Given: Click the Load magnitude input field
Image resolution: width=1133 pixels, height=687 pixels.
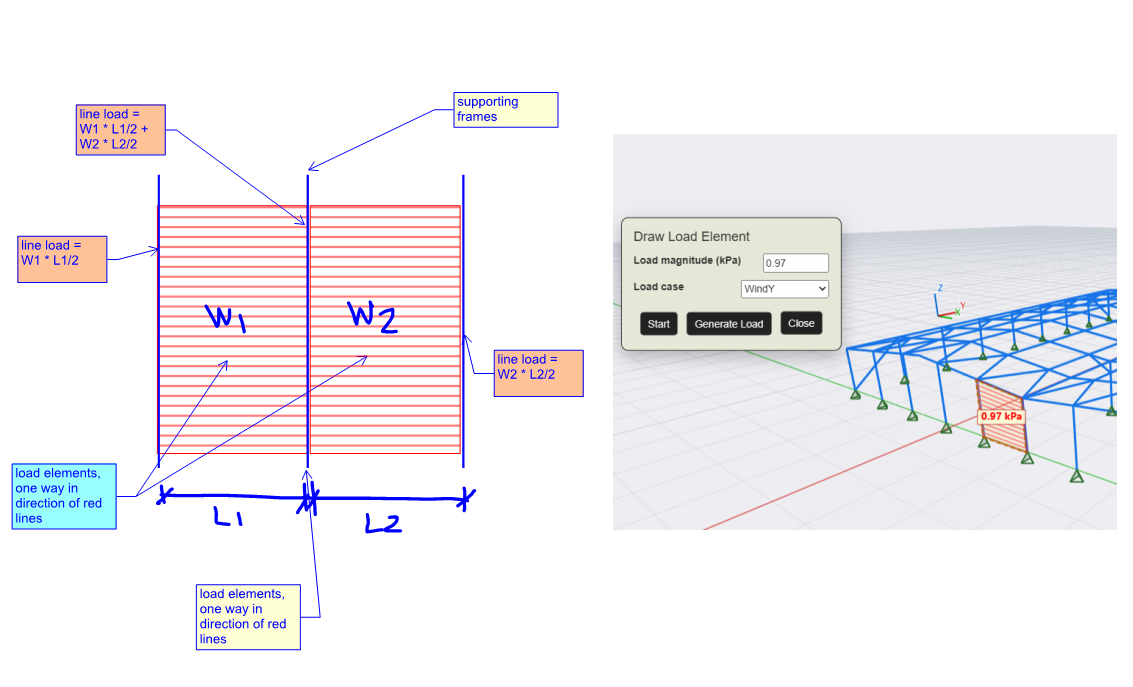Looking at the screenshot, I should tap(796, 263).
